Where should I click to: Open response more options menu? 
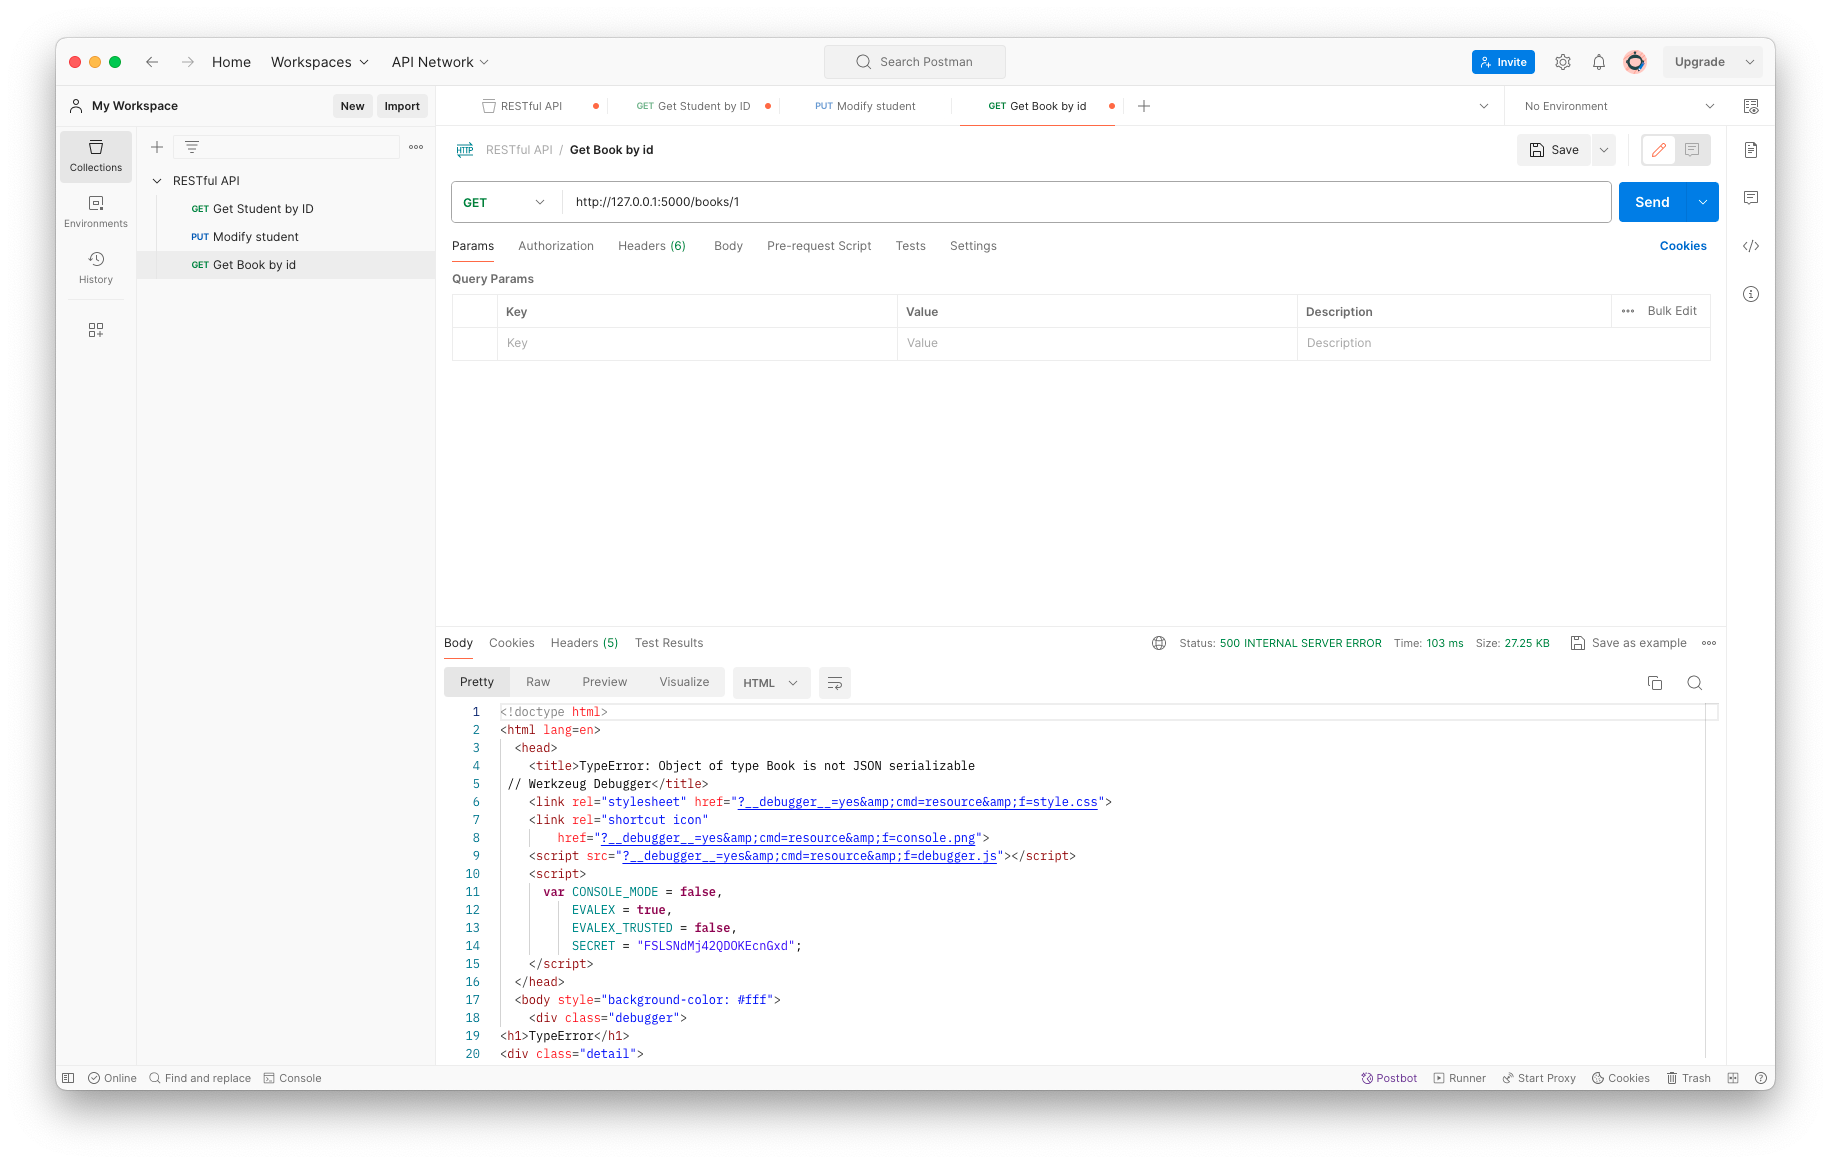1709,643
